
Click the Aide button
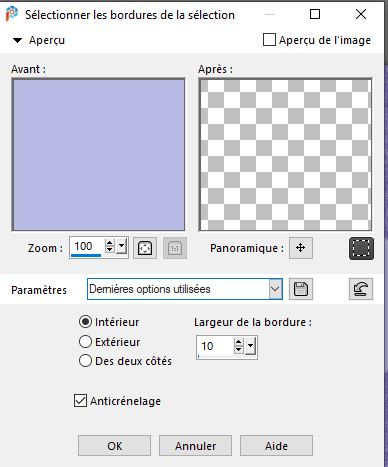(276, 446)
